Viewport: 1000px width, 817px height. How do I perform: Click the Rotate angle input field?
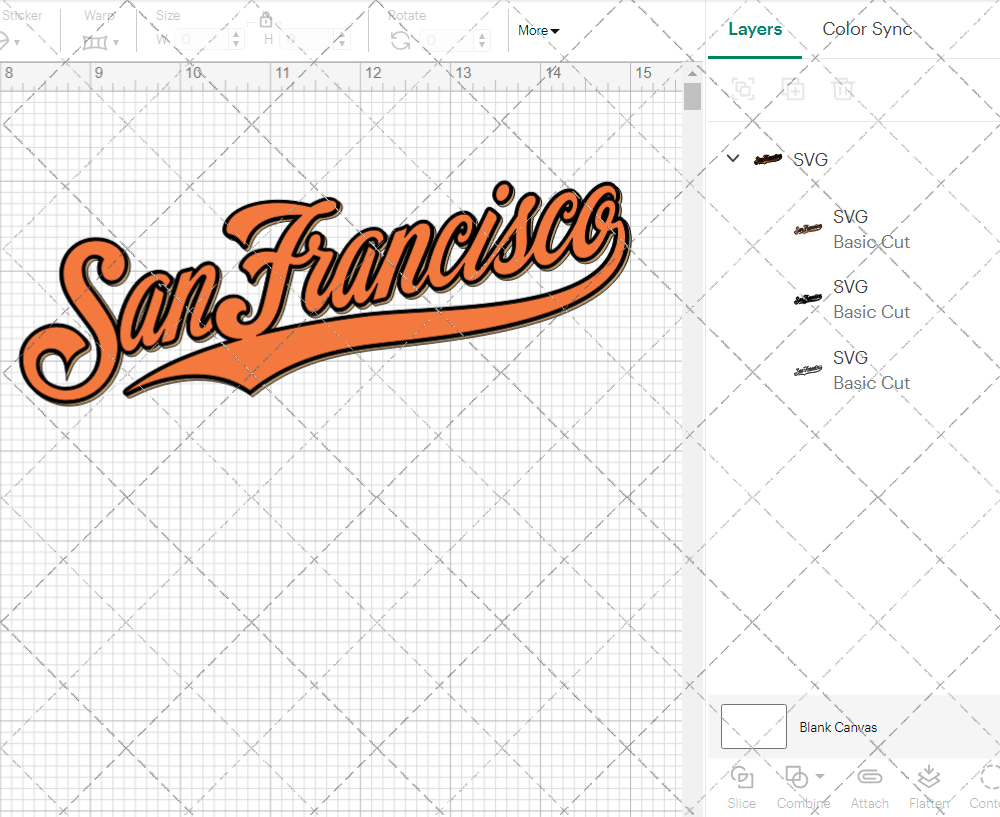(448, 40)
